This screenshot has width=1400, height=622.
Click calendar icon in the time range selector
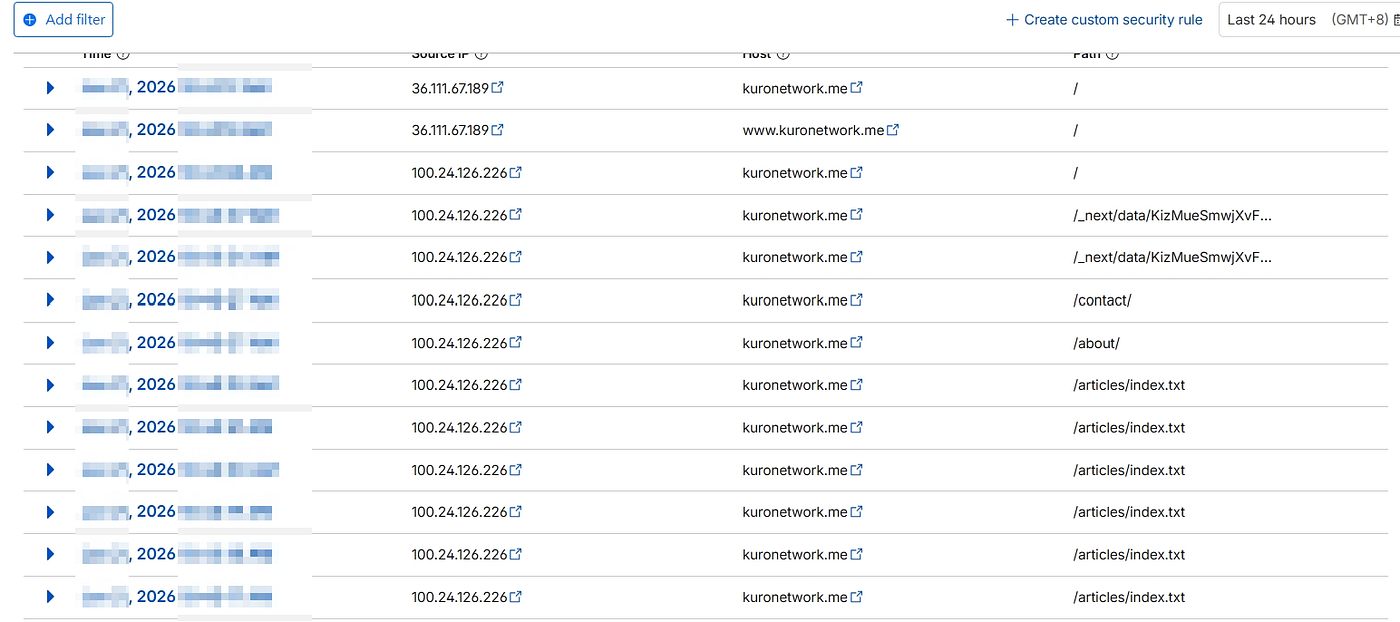pyautogui.click(x=1396, y=20)
